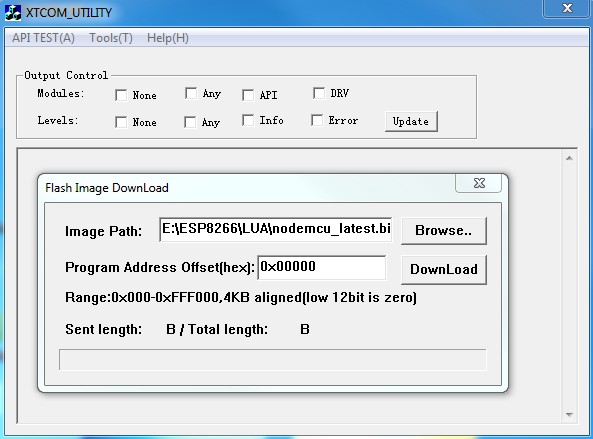Click the scroll up arrow in output pane
The width and height of the screenshot is (593, 439).
569,158
